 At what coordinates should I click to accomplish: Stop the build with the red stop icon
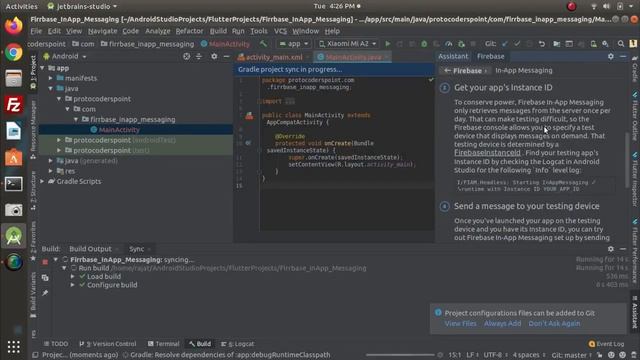(45, 262)
